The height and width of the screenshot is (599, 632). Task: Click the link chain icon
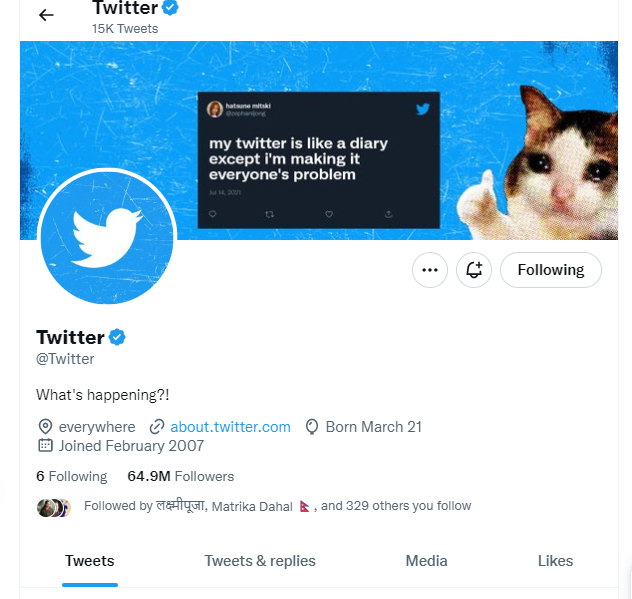coord(157,427)
